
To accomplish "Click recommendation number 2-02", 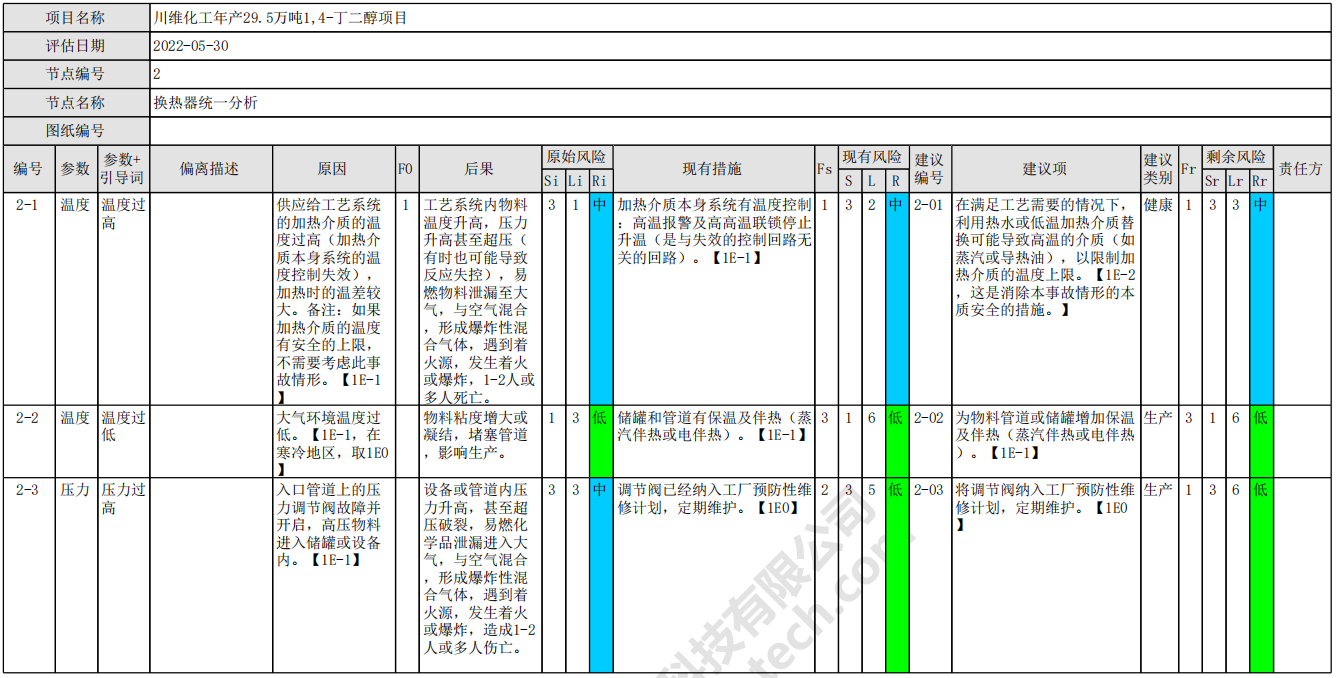I will [929, 441].
